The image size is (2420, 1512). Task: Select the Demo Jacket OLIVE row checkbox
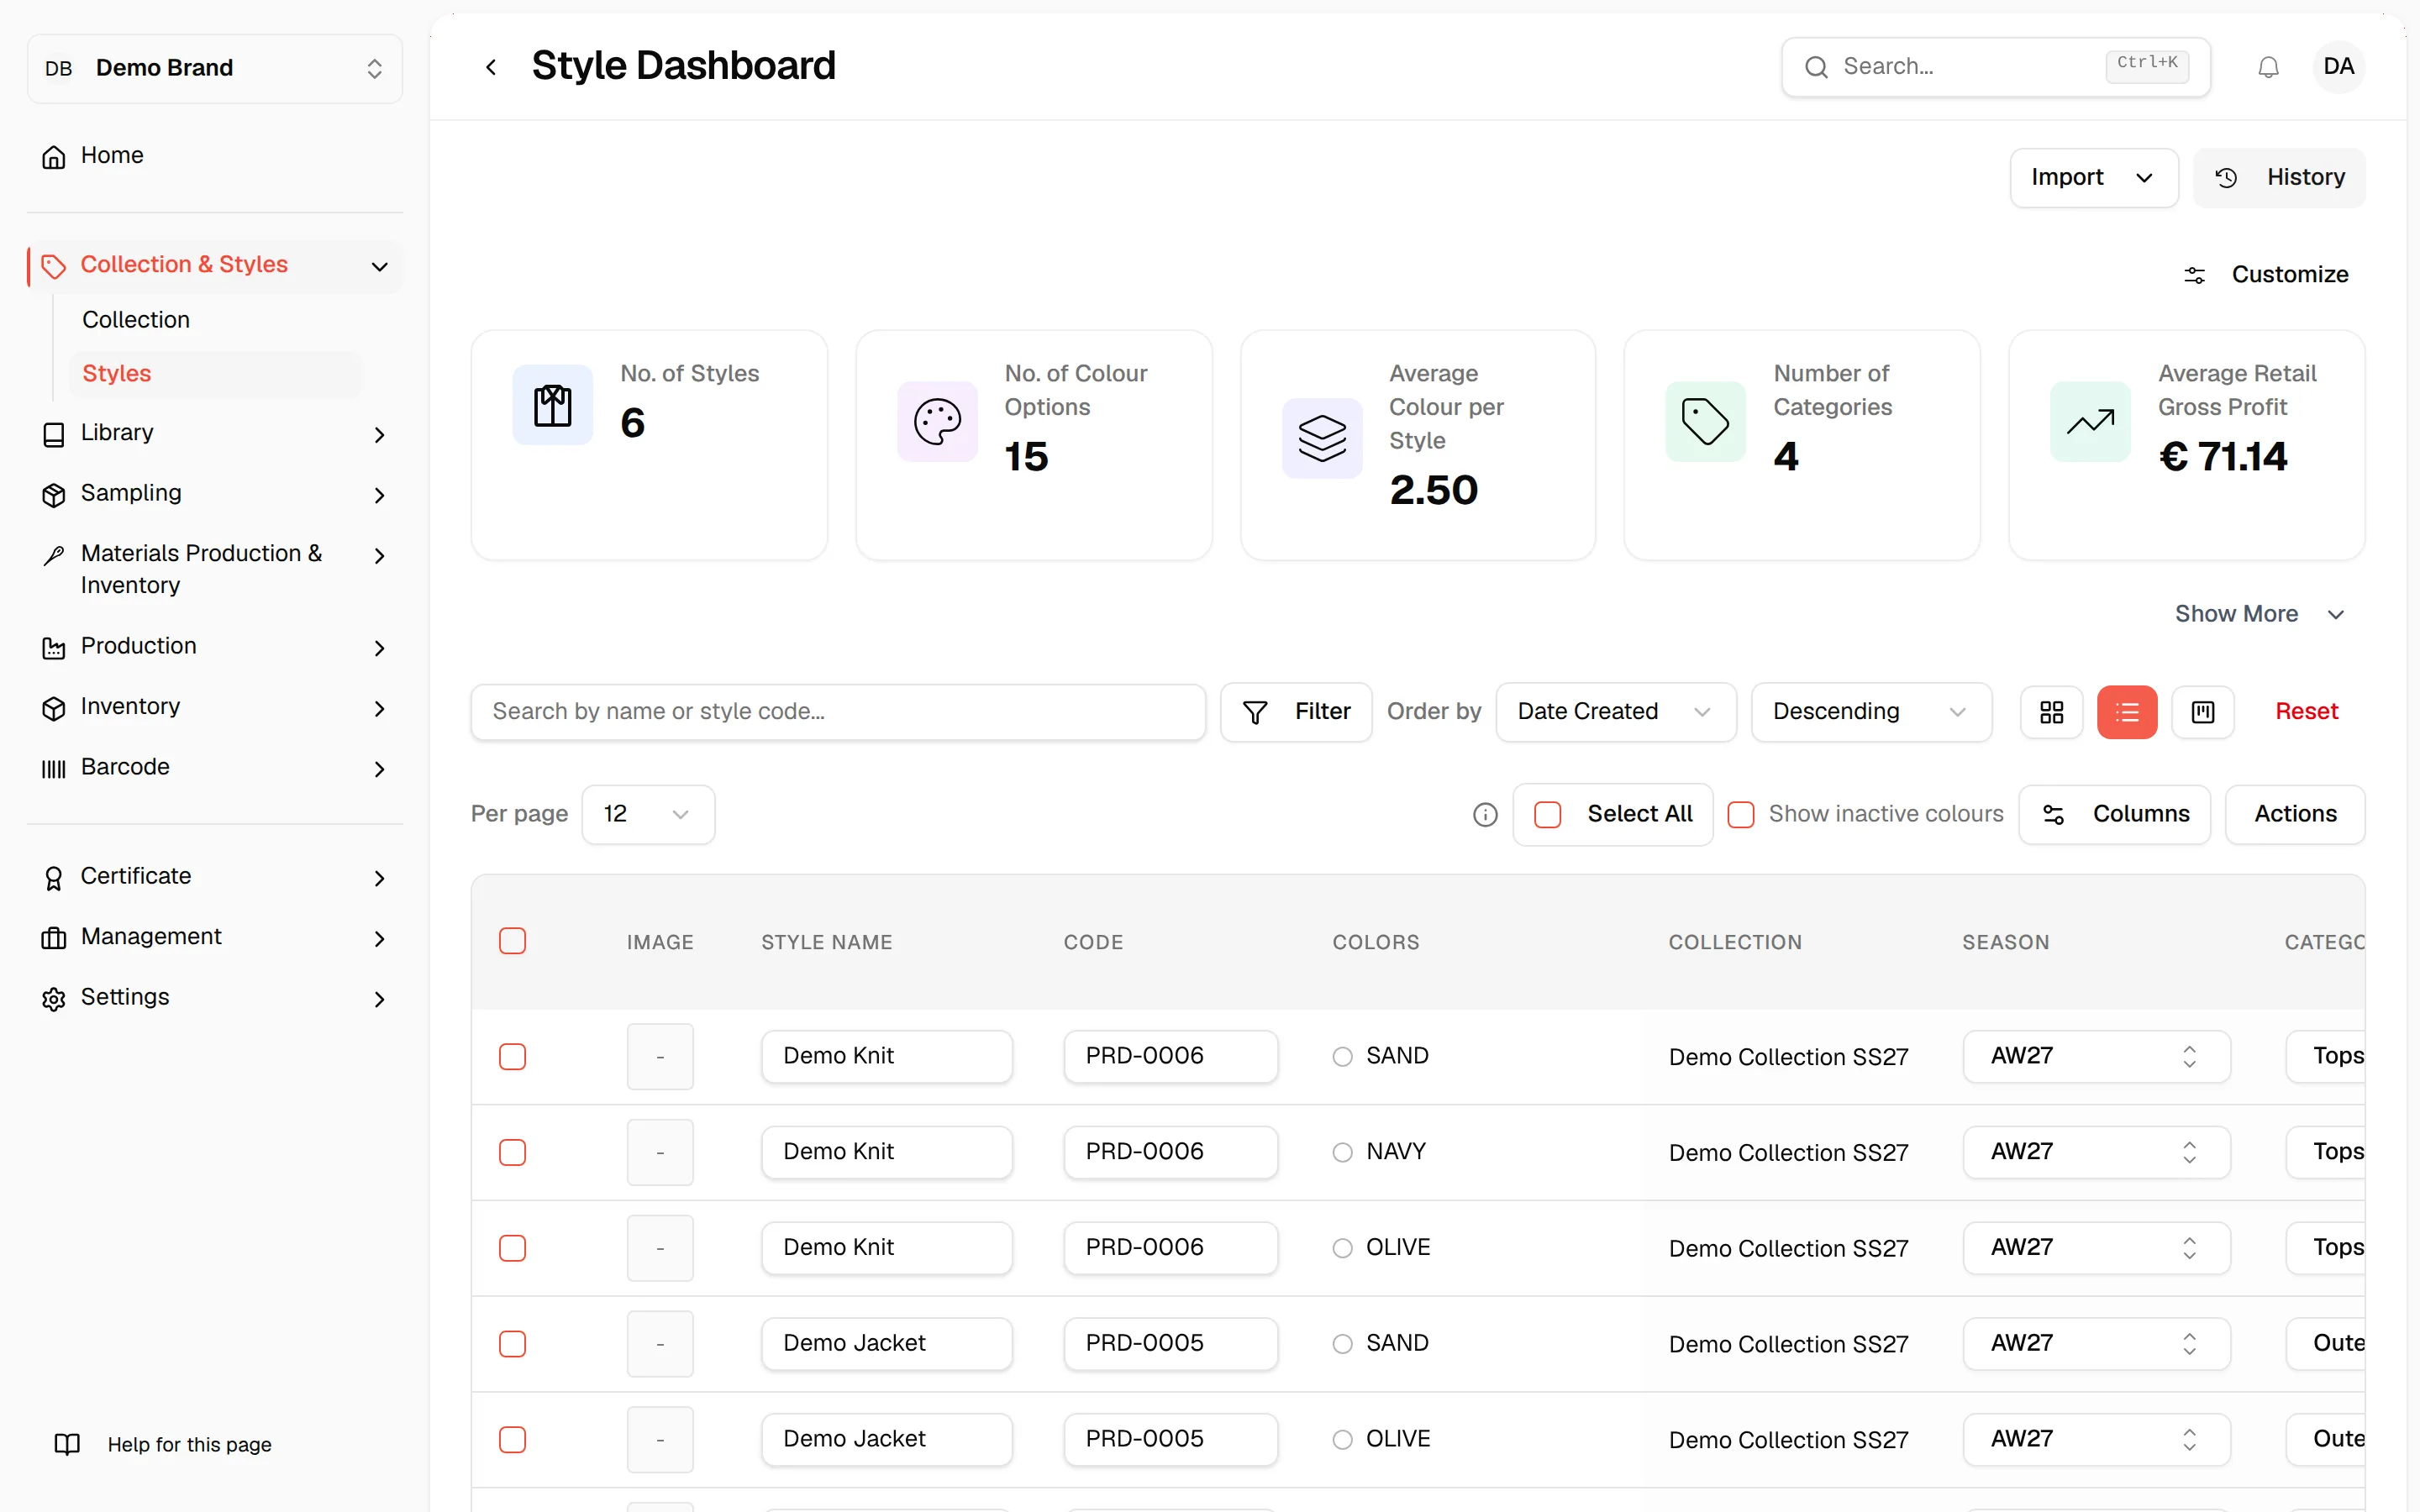pos(512,1440)
